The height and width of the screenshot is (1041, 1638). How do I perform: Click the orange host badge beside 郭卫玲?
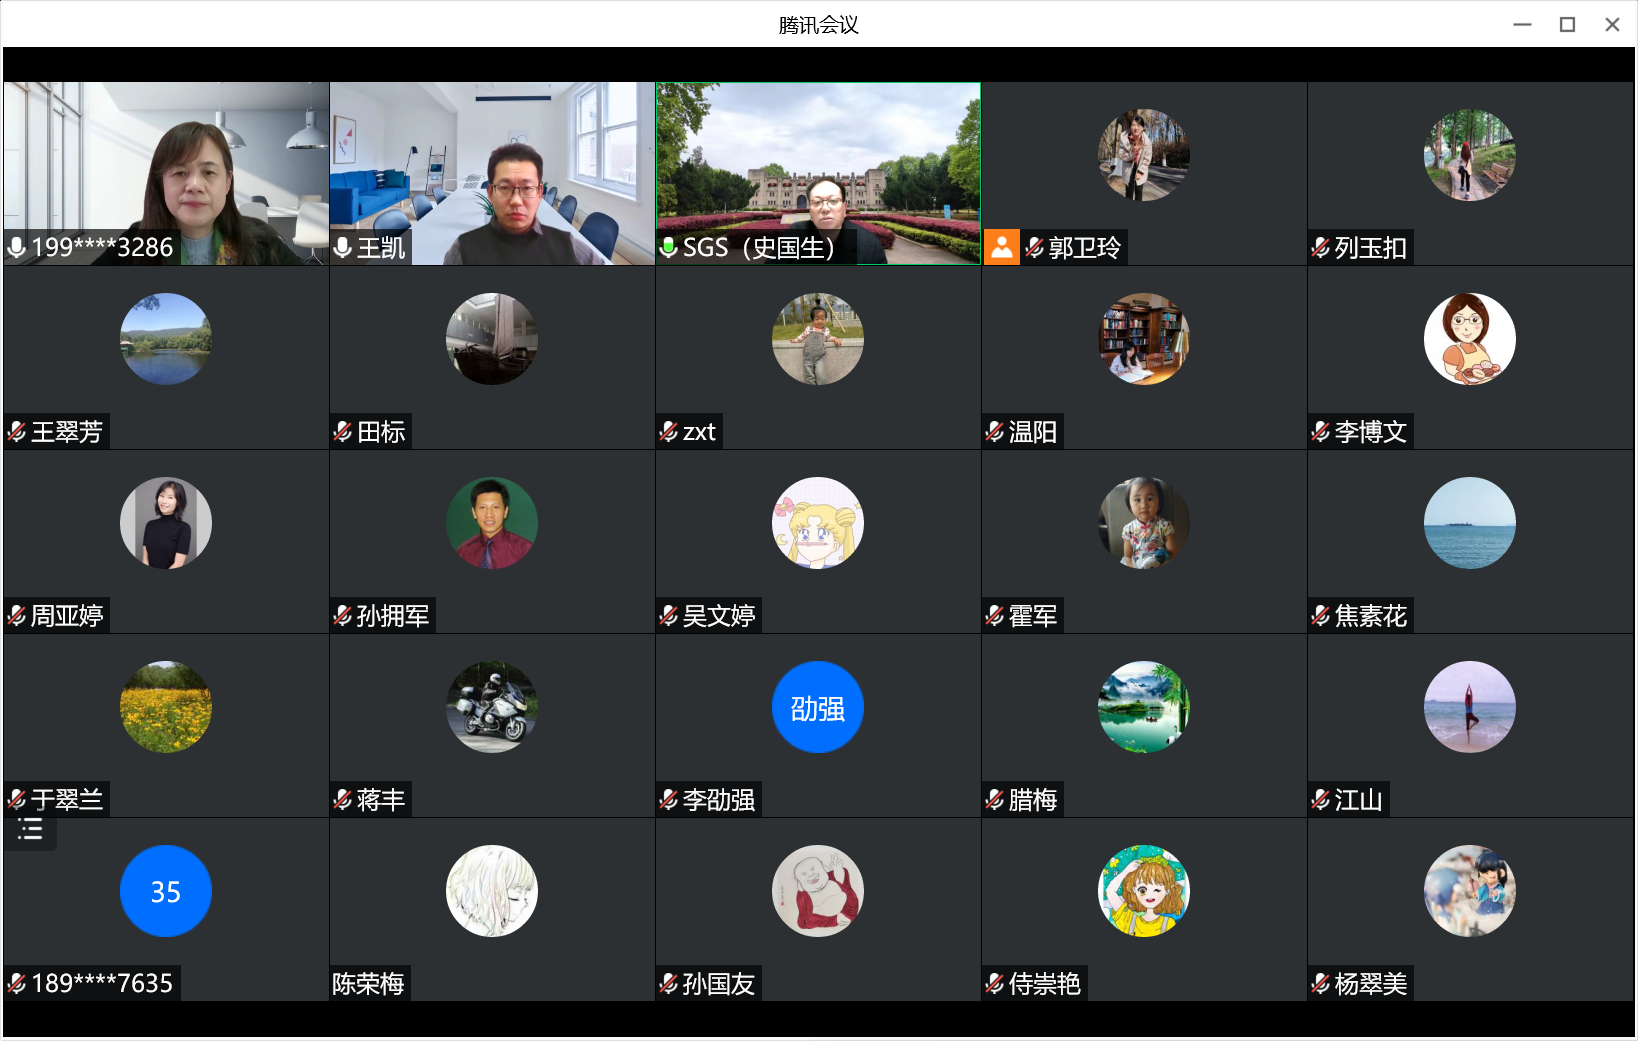(1002, 247)
